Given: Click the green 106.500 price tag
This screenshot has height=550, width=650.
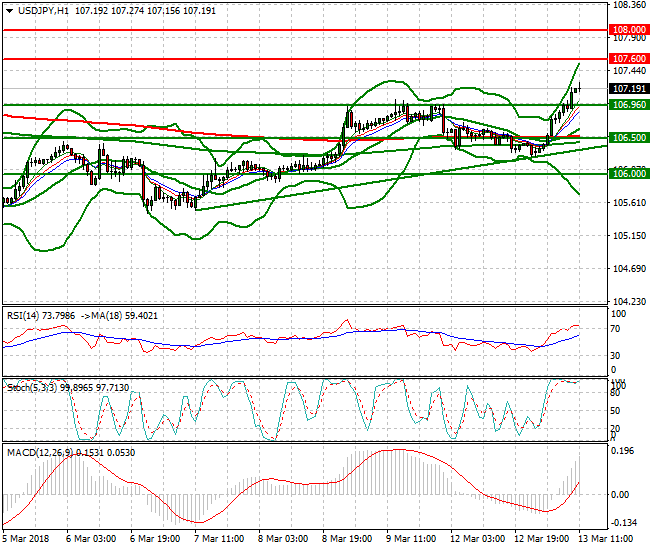Looking at the screenshot, I should (629, 138).
